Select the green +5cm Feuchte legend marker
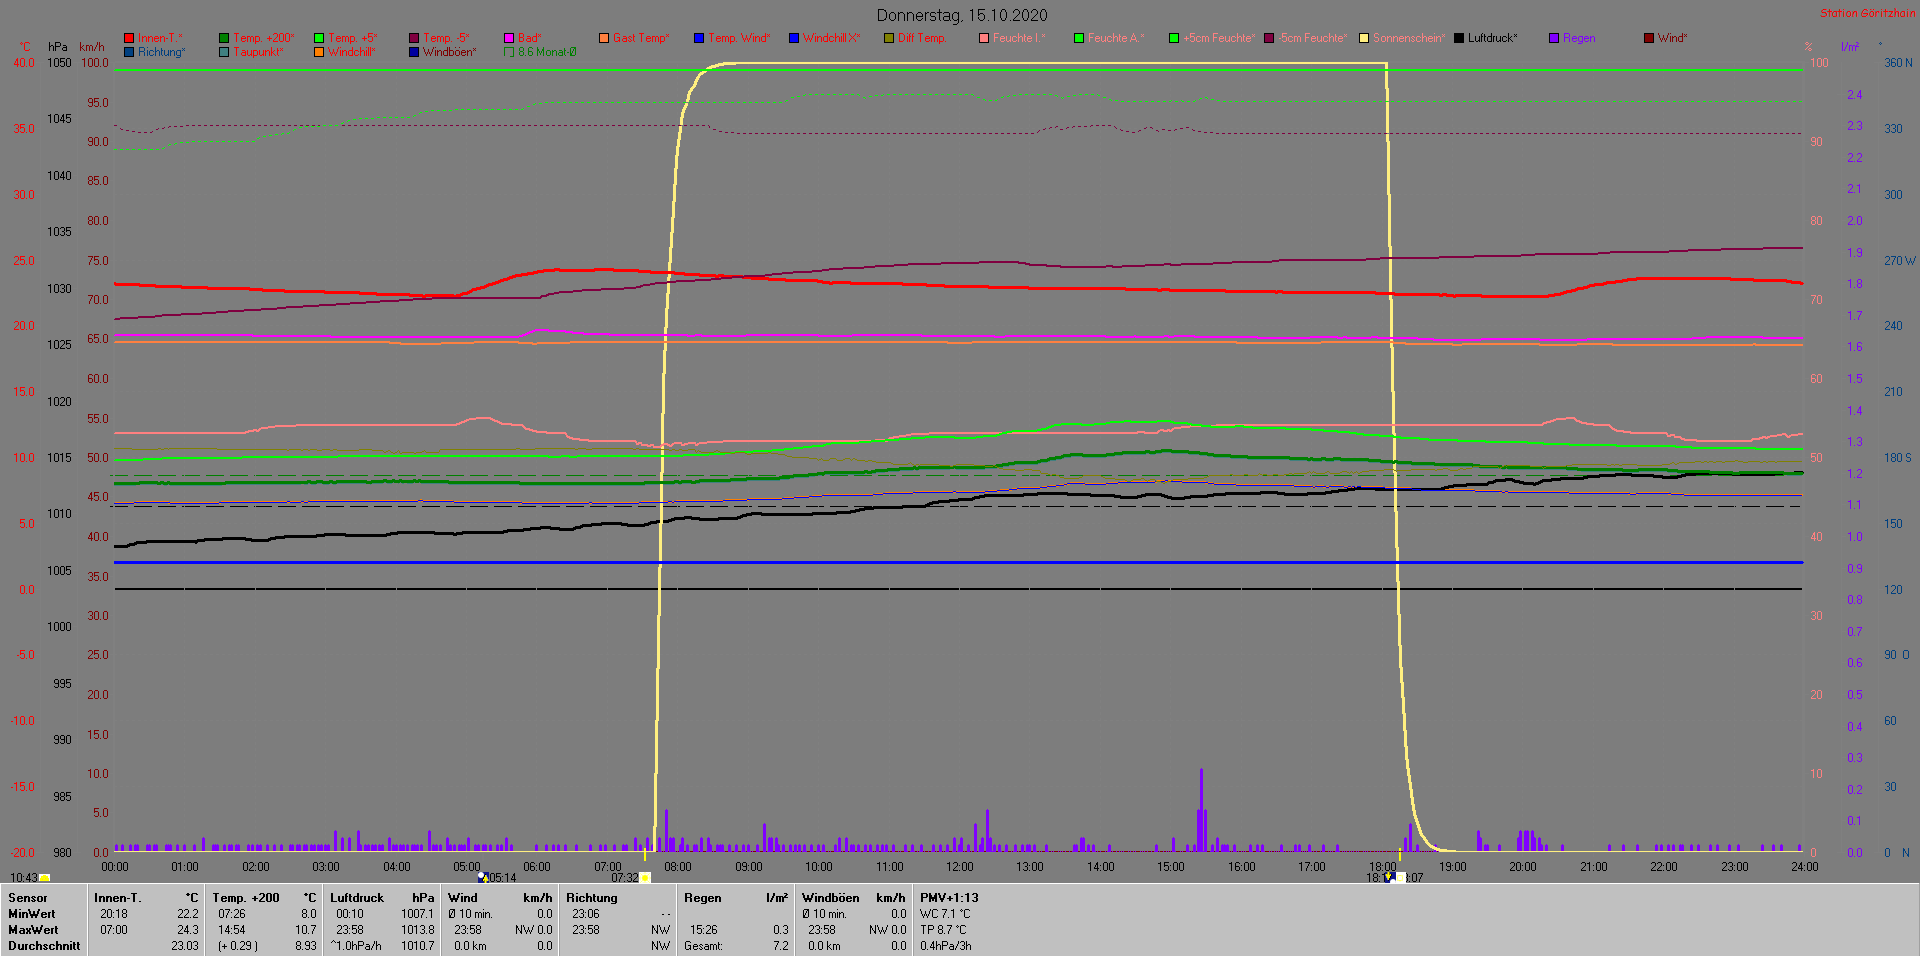Viewport: 1920px width, 956px height. [1174, 38]
